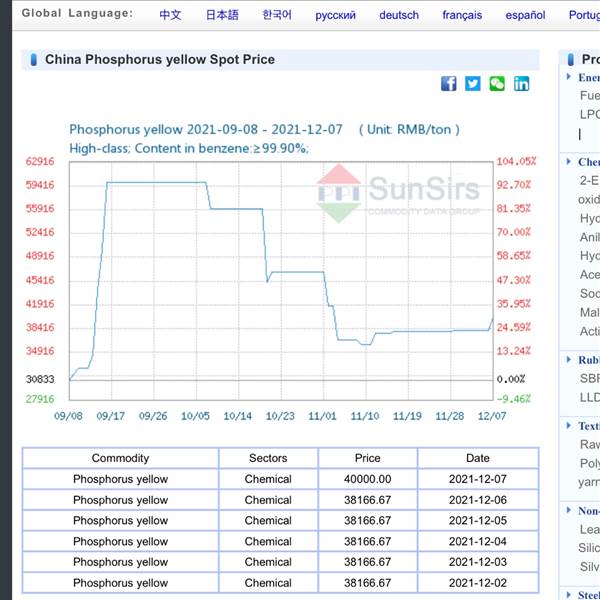
Task: Share the page on Facebook
Action: pyautogui.click(x=448, y=83)
